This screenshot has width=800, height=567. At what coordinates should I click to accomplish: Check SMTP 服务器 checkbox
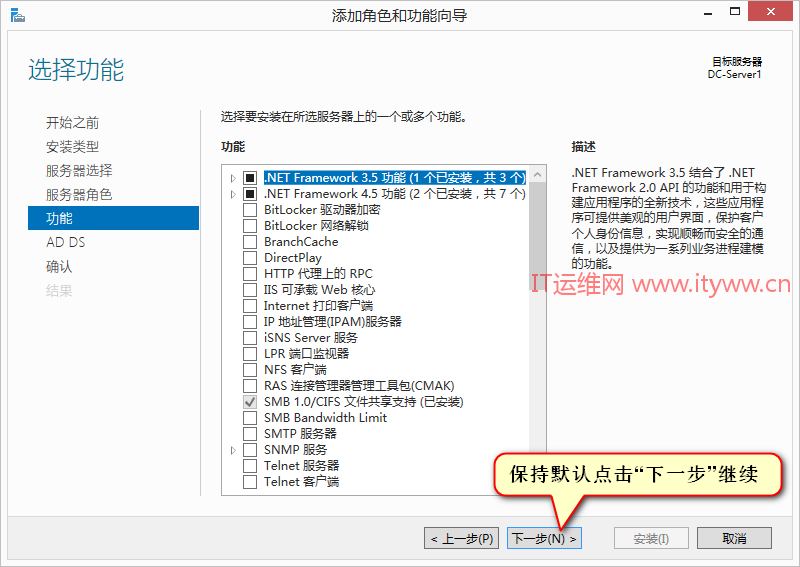click(x=250, y=434)
